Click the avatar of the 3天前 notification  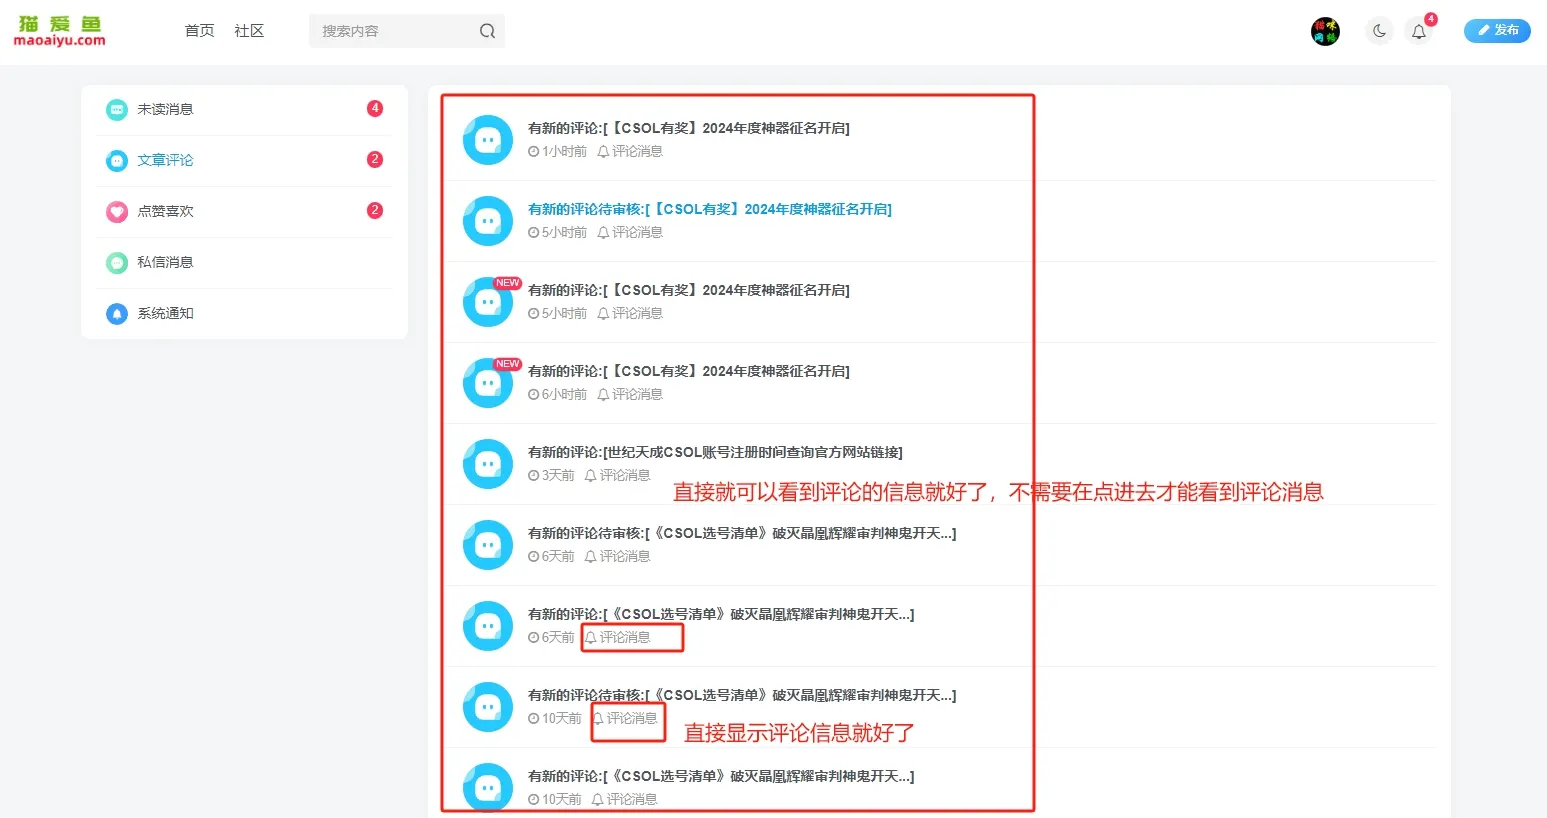tap(488, 464)
